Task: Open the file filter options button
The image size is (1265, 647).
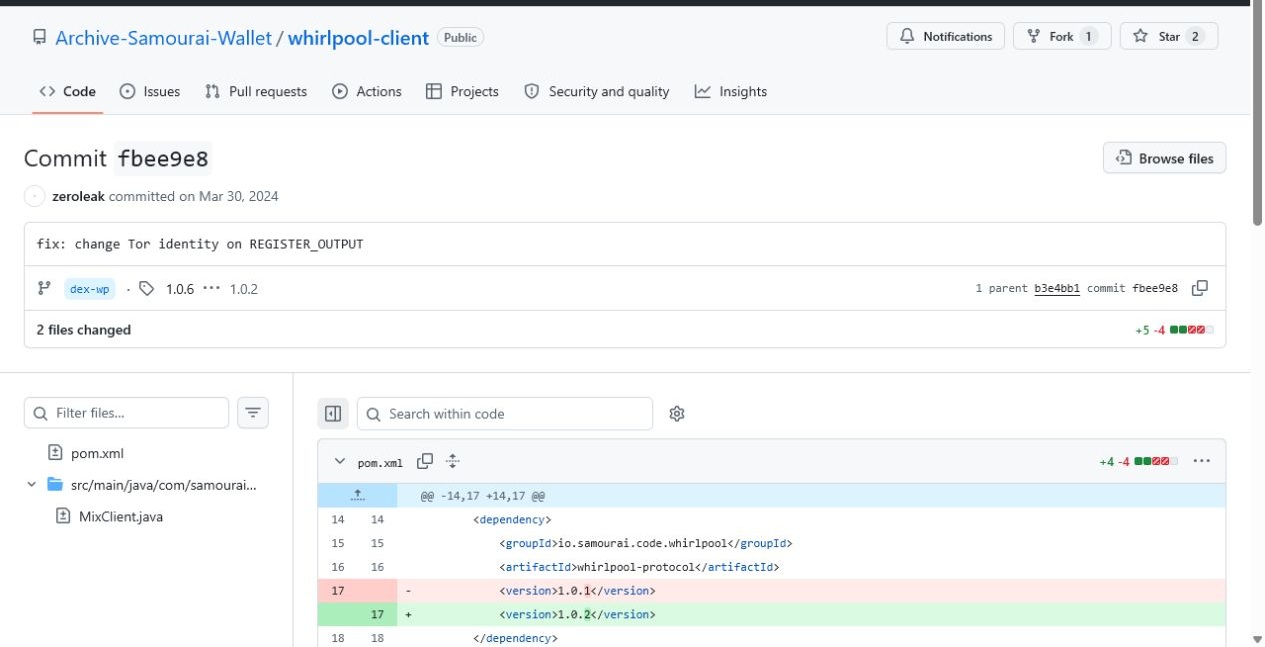Action: 253,413
